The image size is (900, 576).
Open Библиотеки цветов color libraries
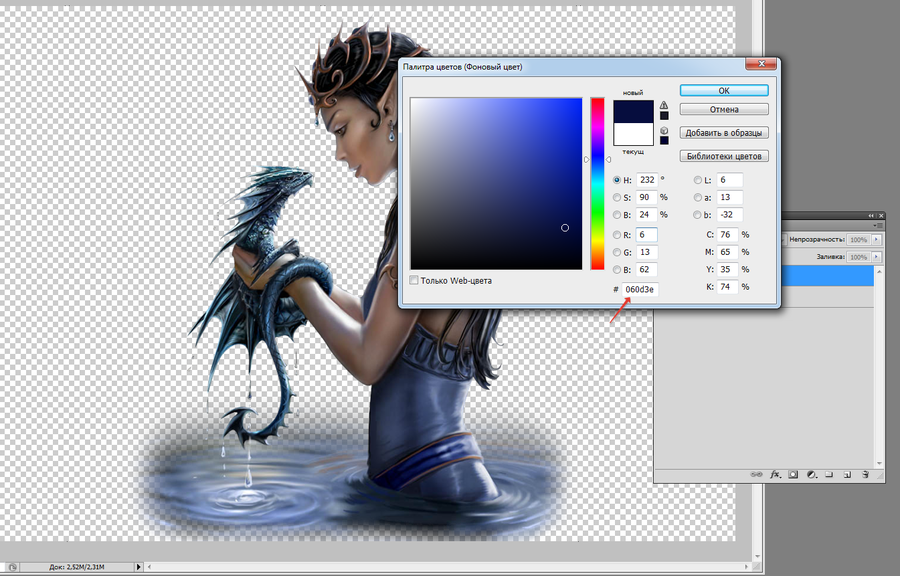coord(724,156)
